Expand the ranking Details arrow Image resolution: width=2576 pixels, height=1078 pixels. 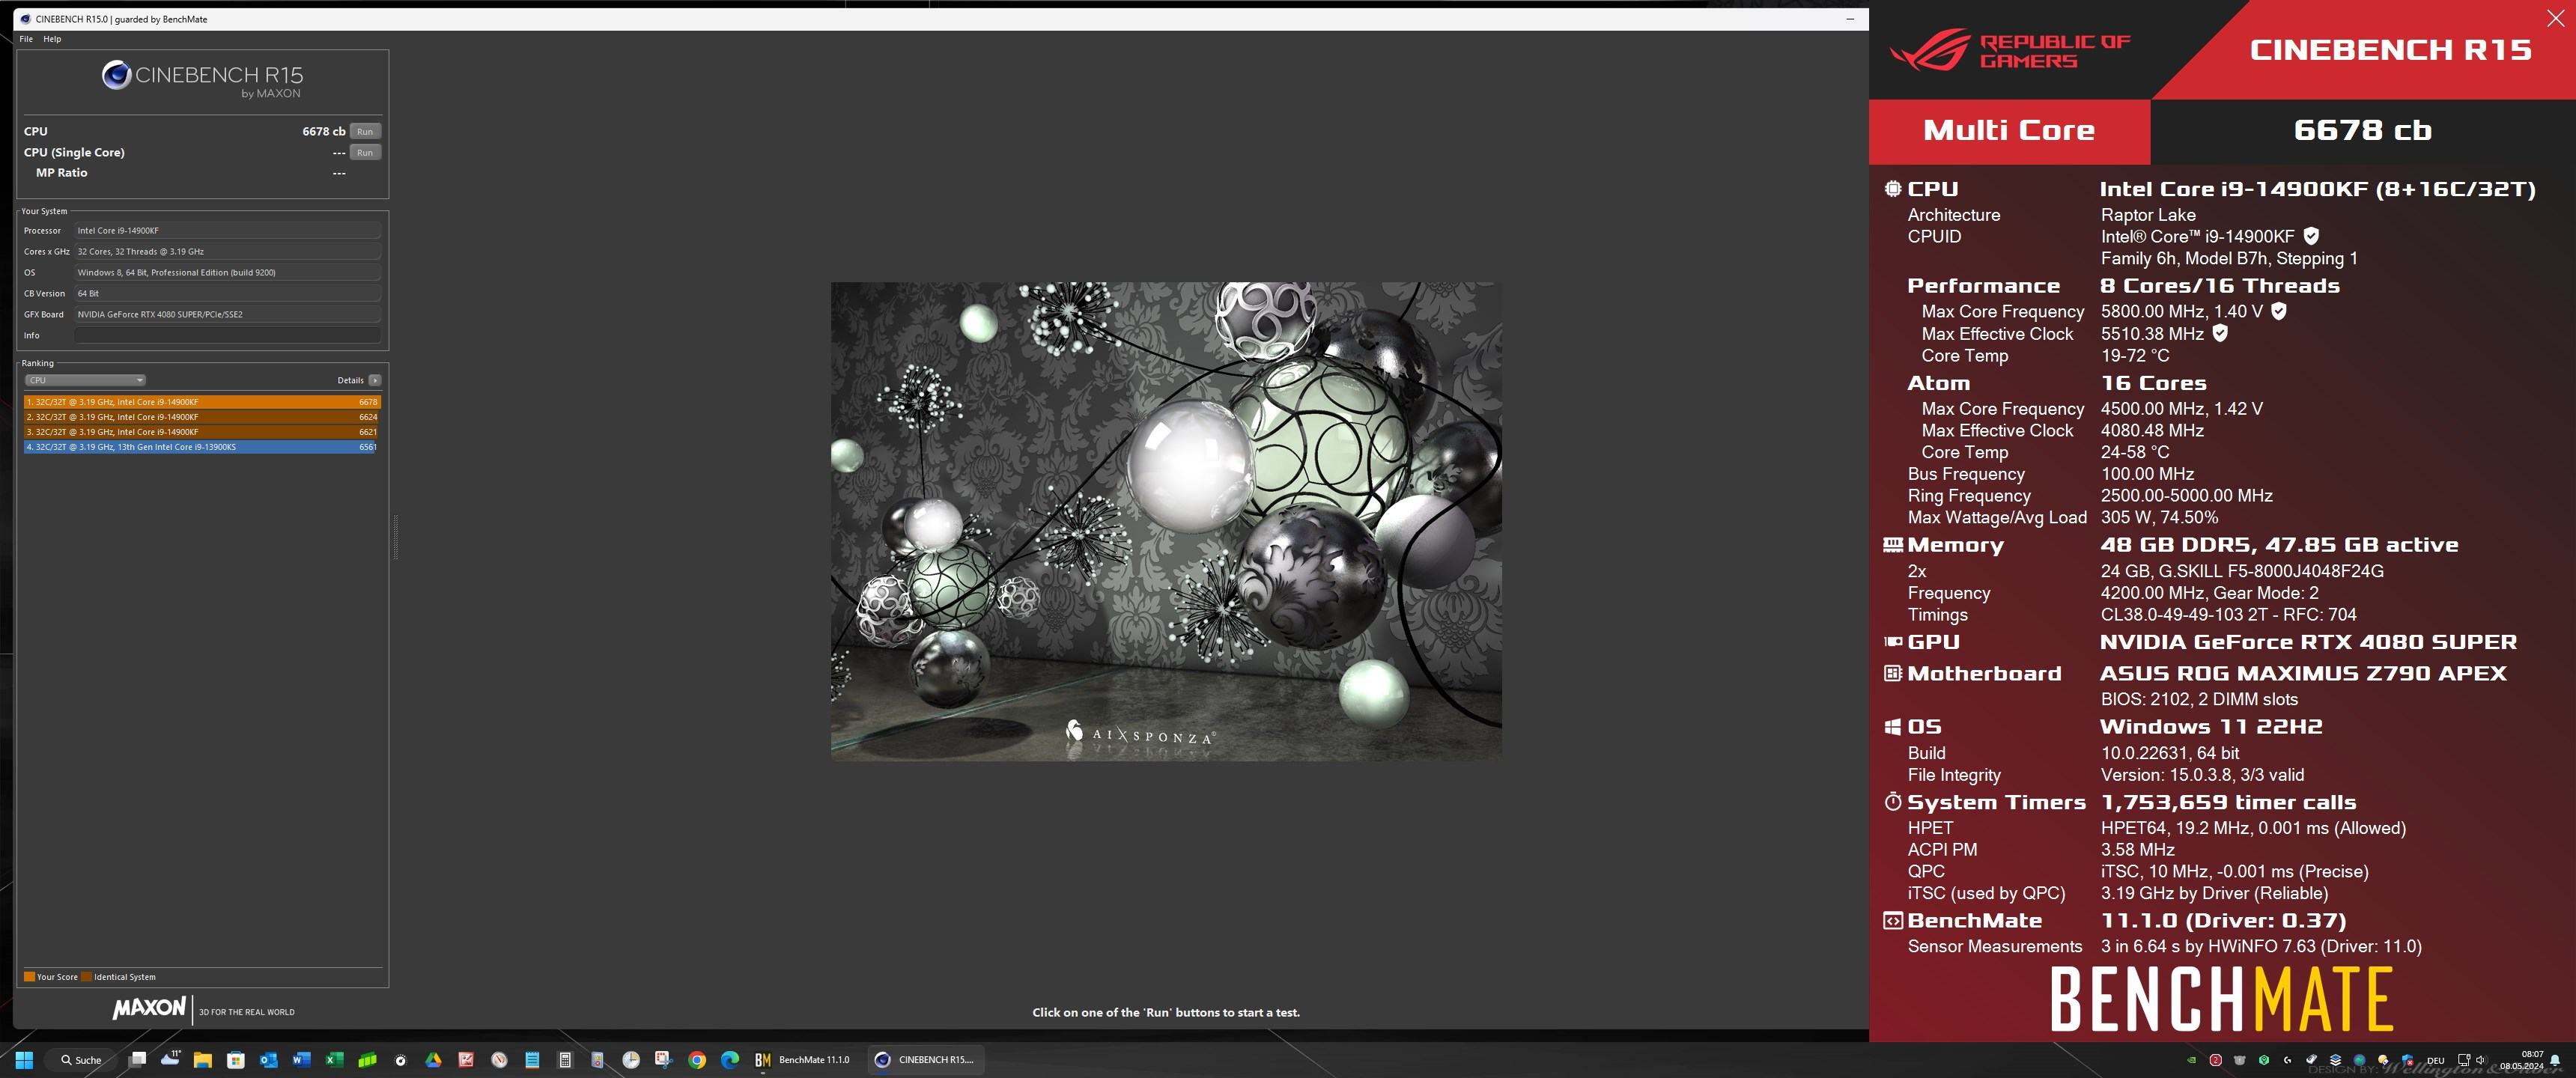tap(375, 380)
